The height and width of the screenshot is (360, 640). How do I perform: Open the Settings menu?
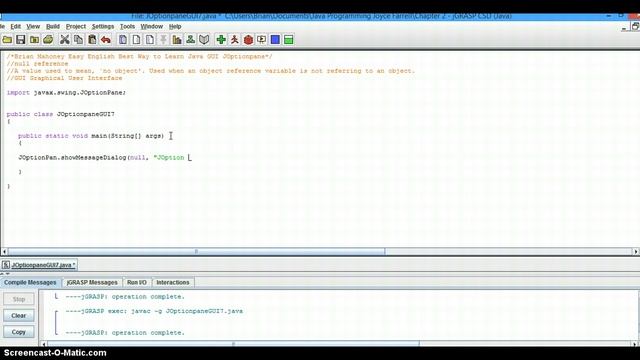point(103,27)
